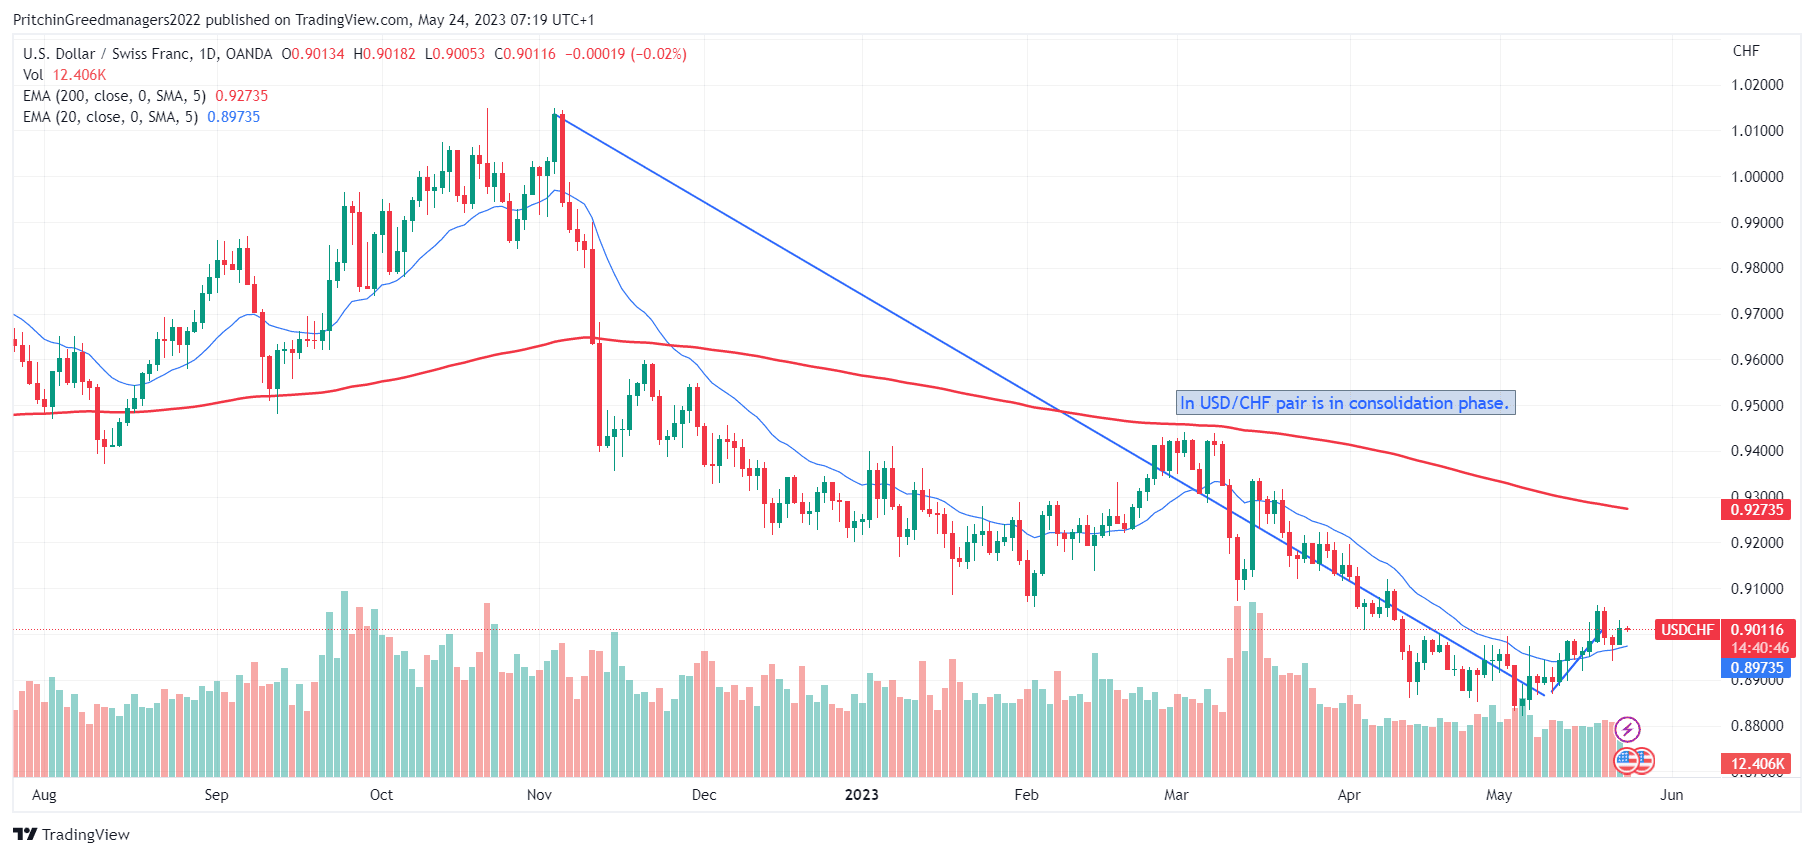Screen dimensions: 1814x856
Task: Click the Apr label on the time axis
Action: coord(1349,795)
